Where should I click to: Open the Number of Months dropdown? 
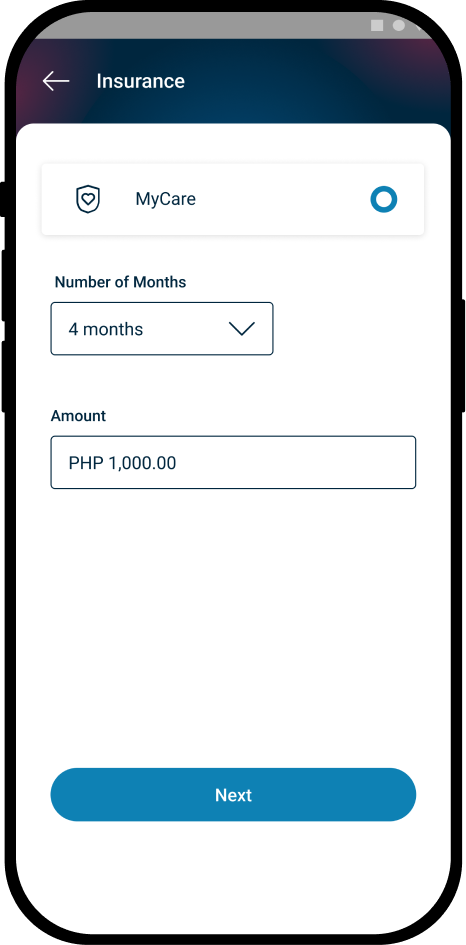point(162,328)
